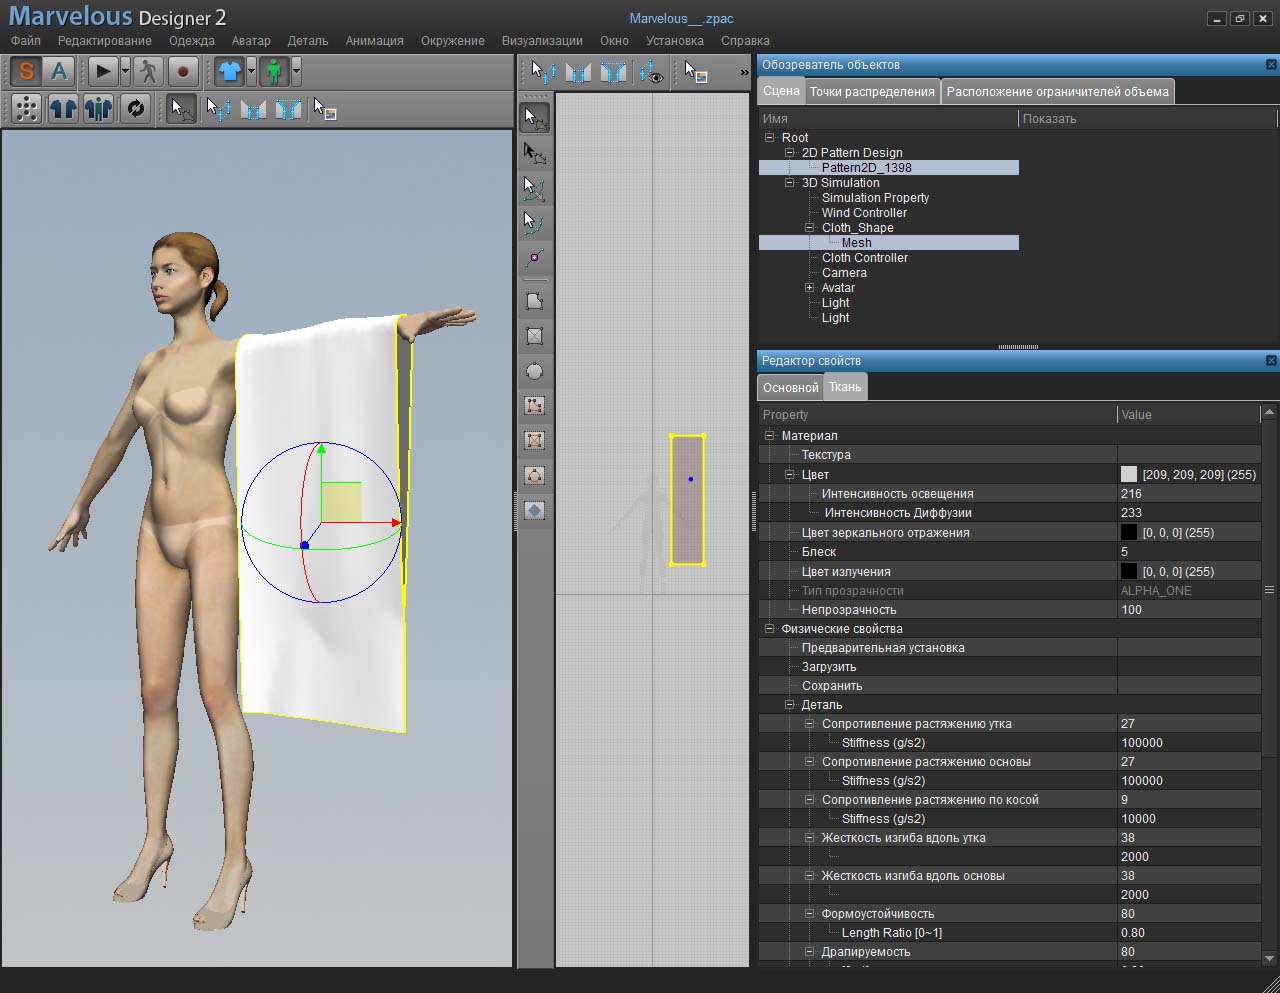
Task: Select Wind Controller in the scene tree
Action: [x=864, y=213]
